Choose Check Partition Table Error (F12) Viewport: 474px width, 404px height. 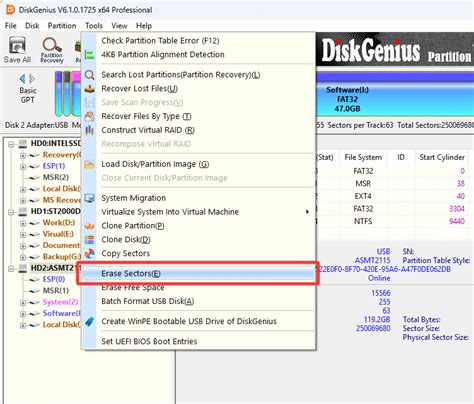[x=198, y=41]
